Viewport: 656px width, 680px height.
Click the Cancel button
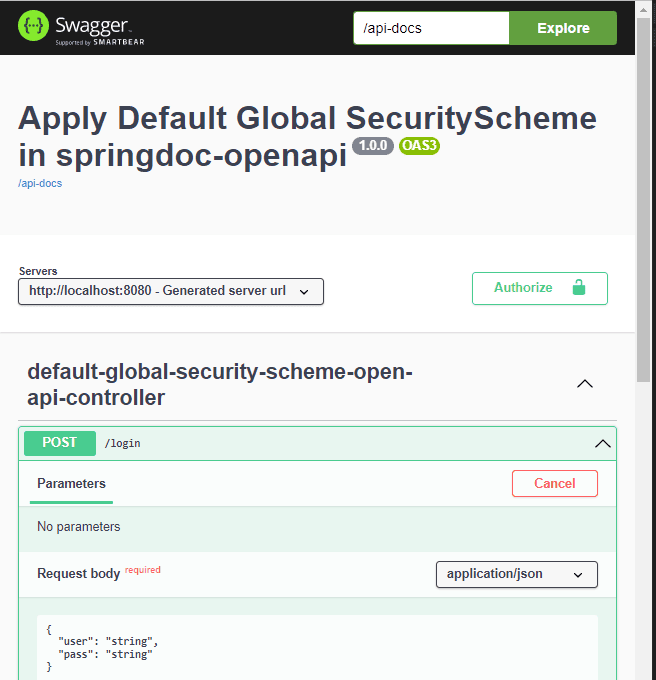[x=554, y=484]
